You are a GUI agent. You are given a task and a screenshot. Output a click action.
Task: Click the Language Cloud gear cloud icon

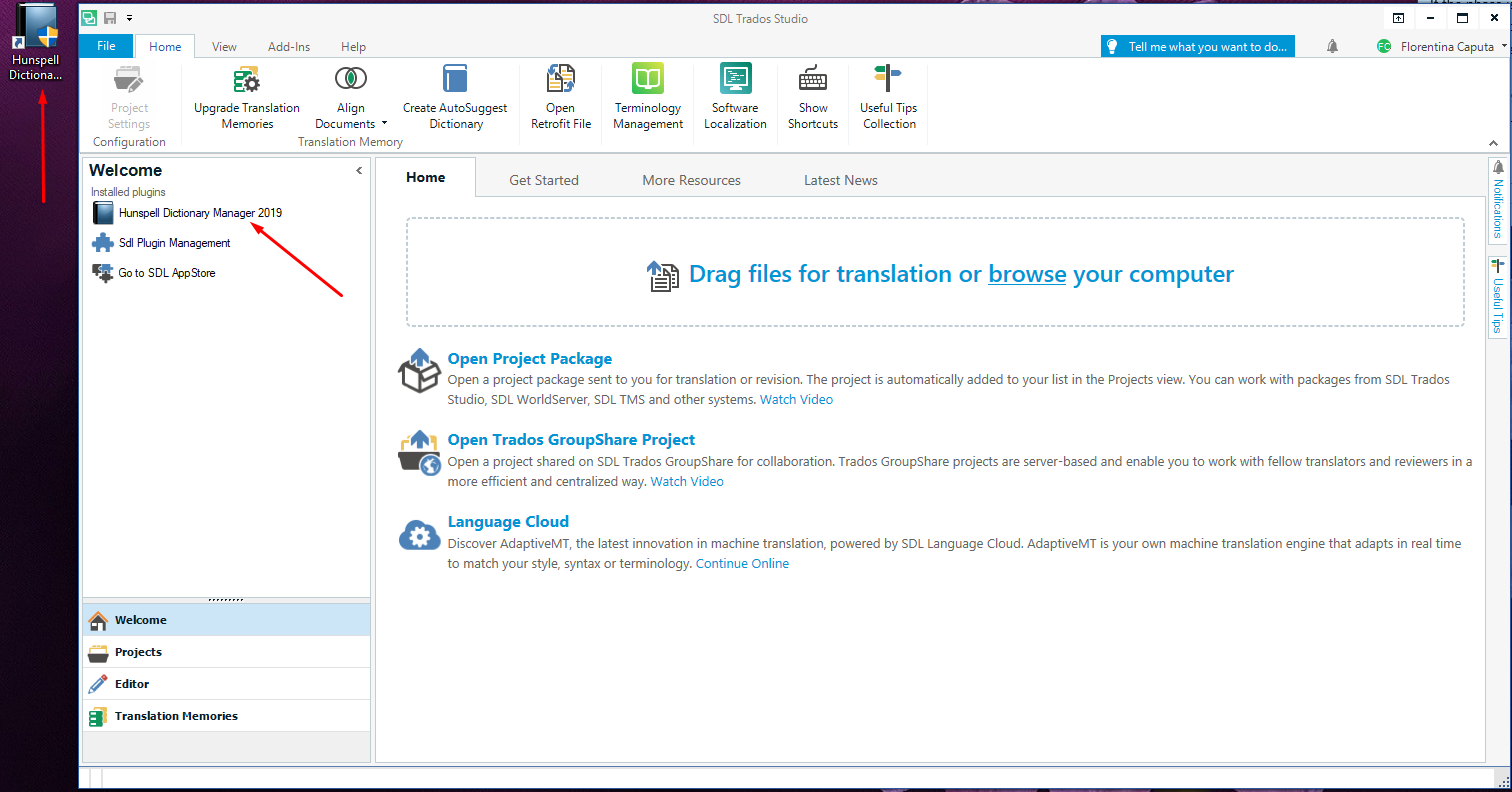(x=419, y=535)
